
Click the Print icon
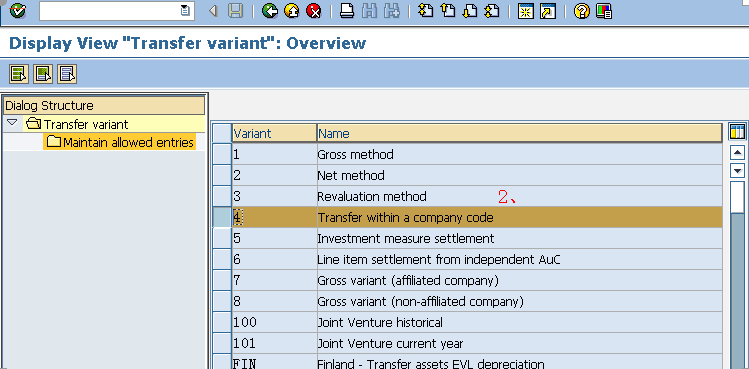coord(347,11)
